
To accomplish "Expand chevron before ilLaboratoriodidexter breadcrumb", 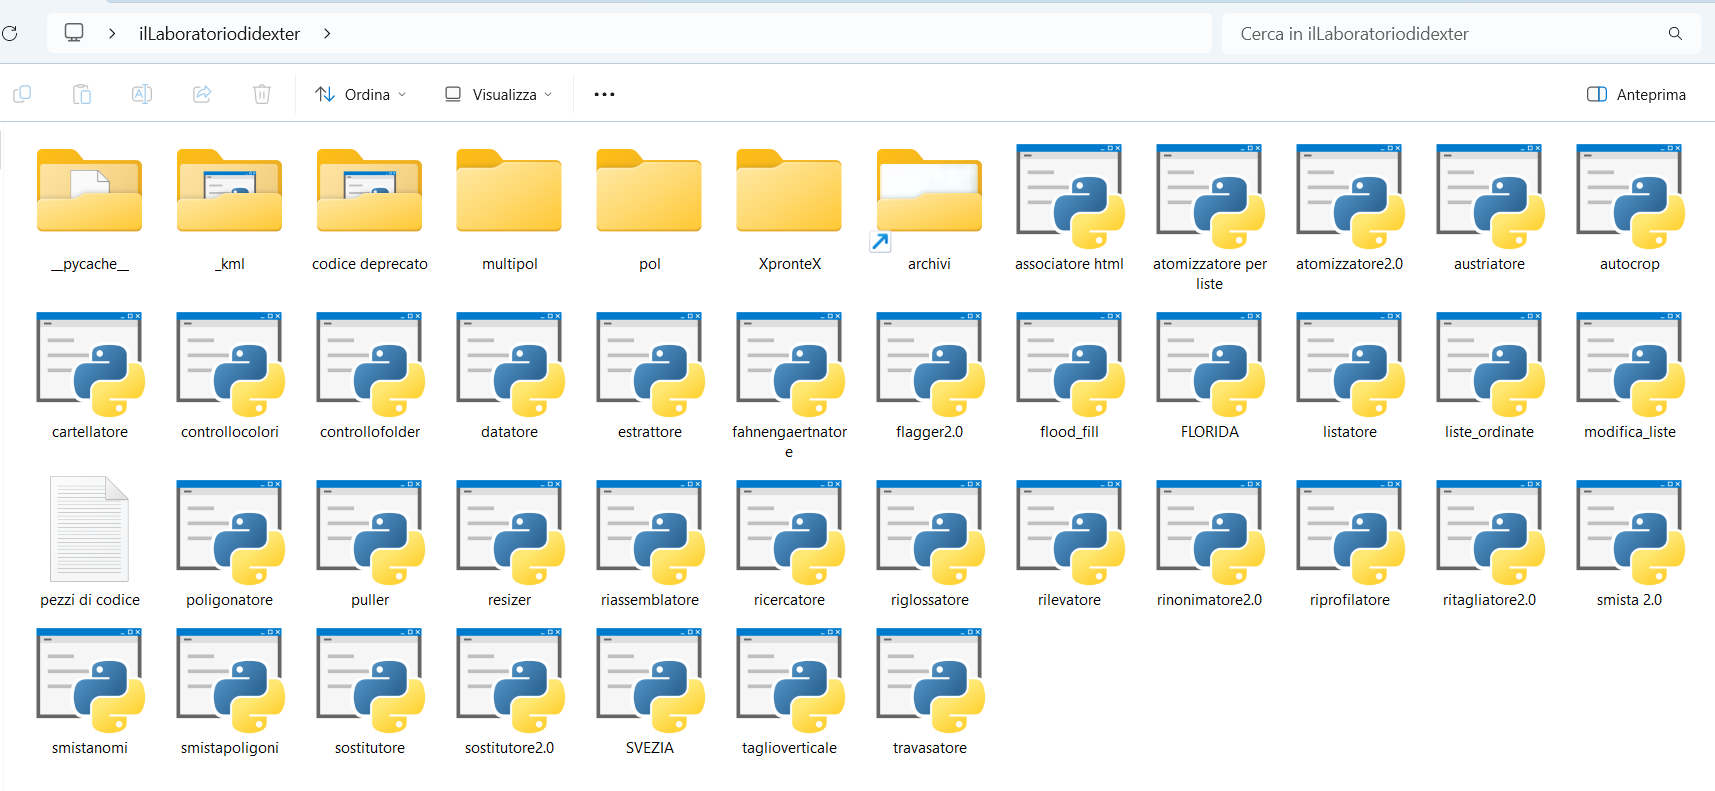I will pos(112,33).
